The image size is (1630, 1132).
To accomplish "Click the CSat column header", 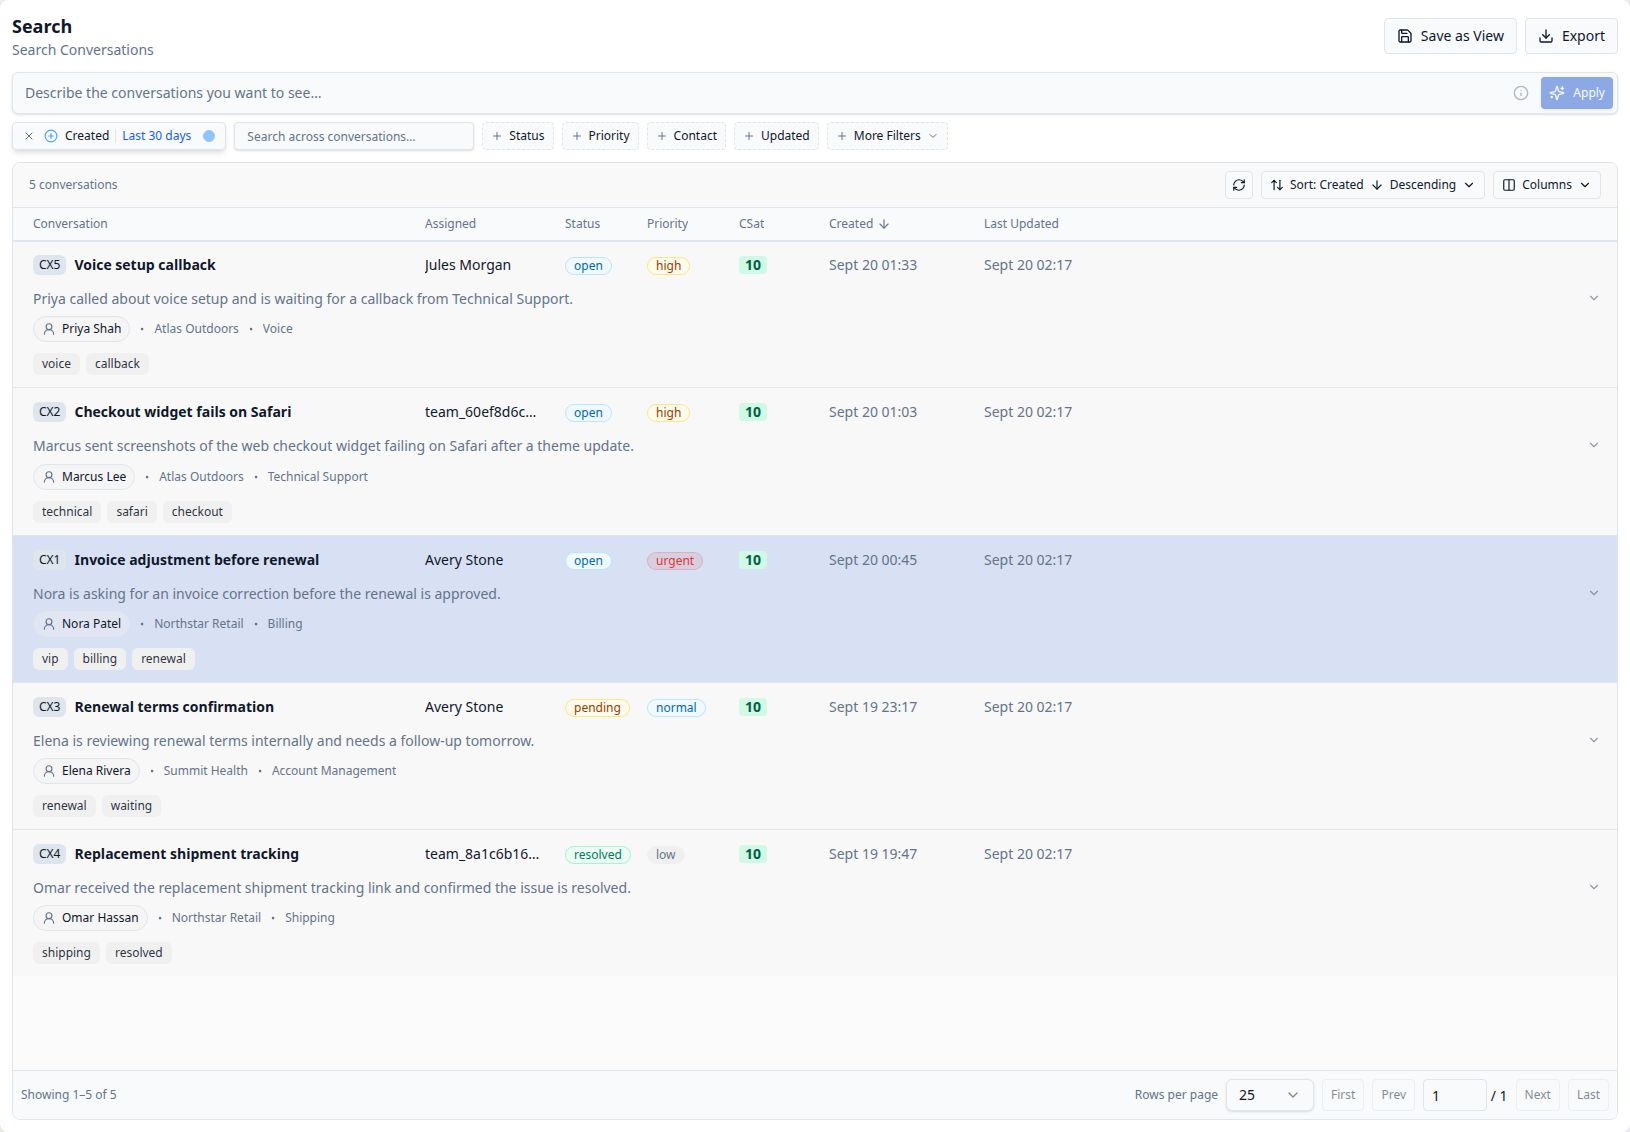I will click(x=751, y=224).
